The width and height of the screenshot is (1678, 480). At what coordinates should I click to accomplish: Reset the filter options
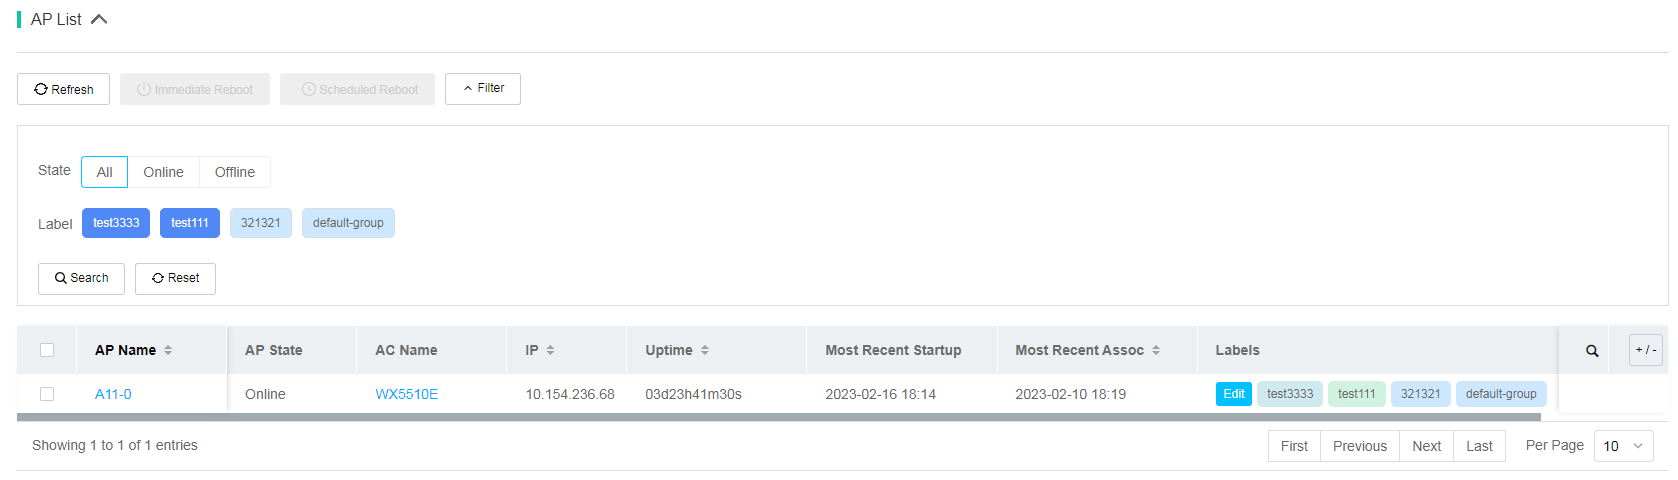coord(175,278)
